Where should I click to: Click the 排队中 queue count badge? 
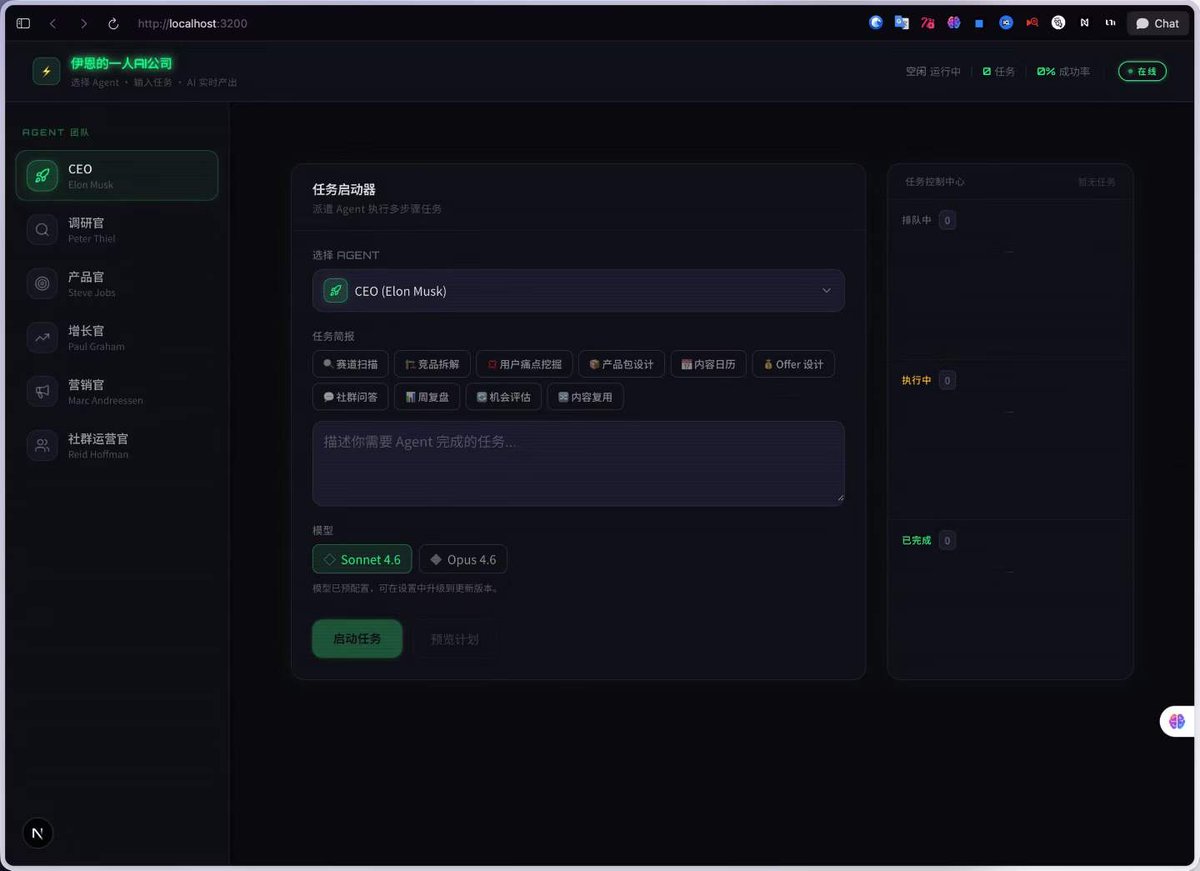(x=947, y=220)
